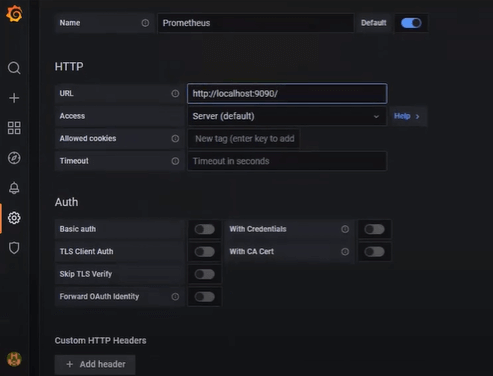Open the Explore compass icon
This screenshot has width=493, height=376.
14,158
